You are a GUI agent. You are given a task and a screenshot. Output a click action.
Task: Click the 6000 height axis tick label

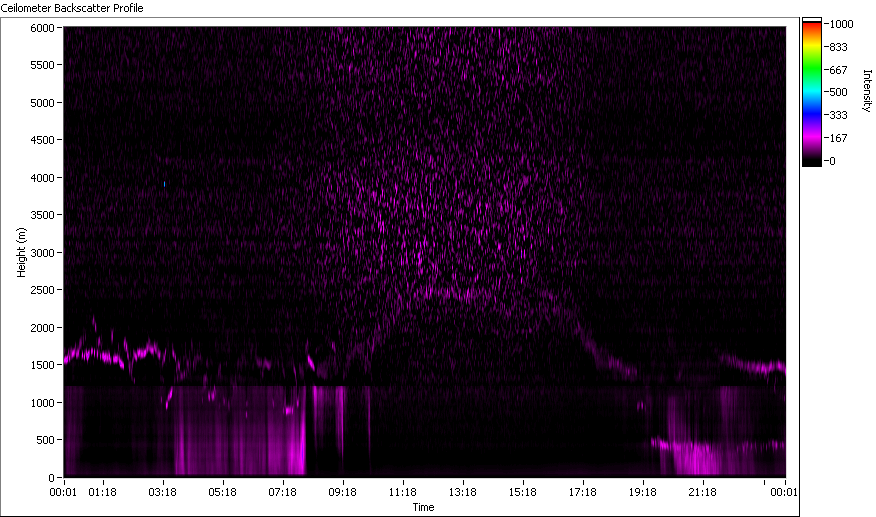[x=42, y=28]
